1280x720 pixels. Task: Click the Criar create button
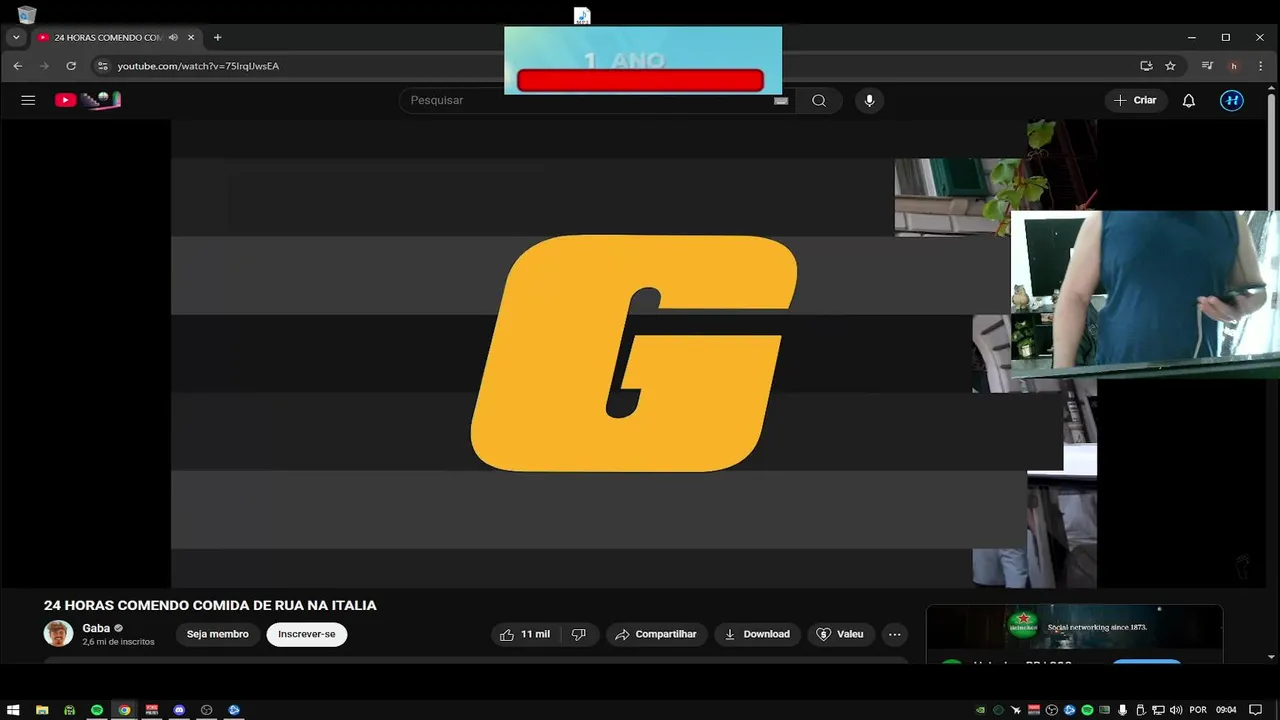click(1136, 100)
